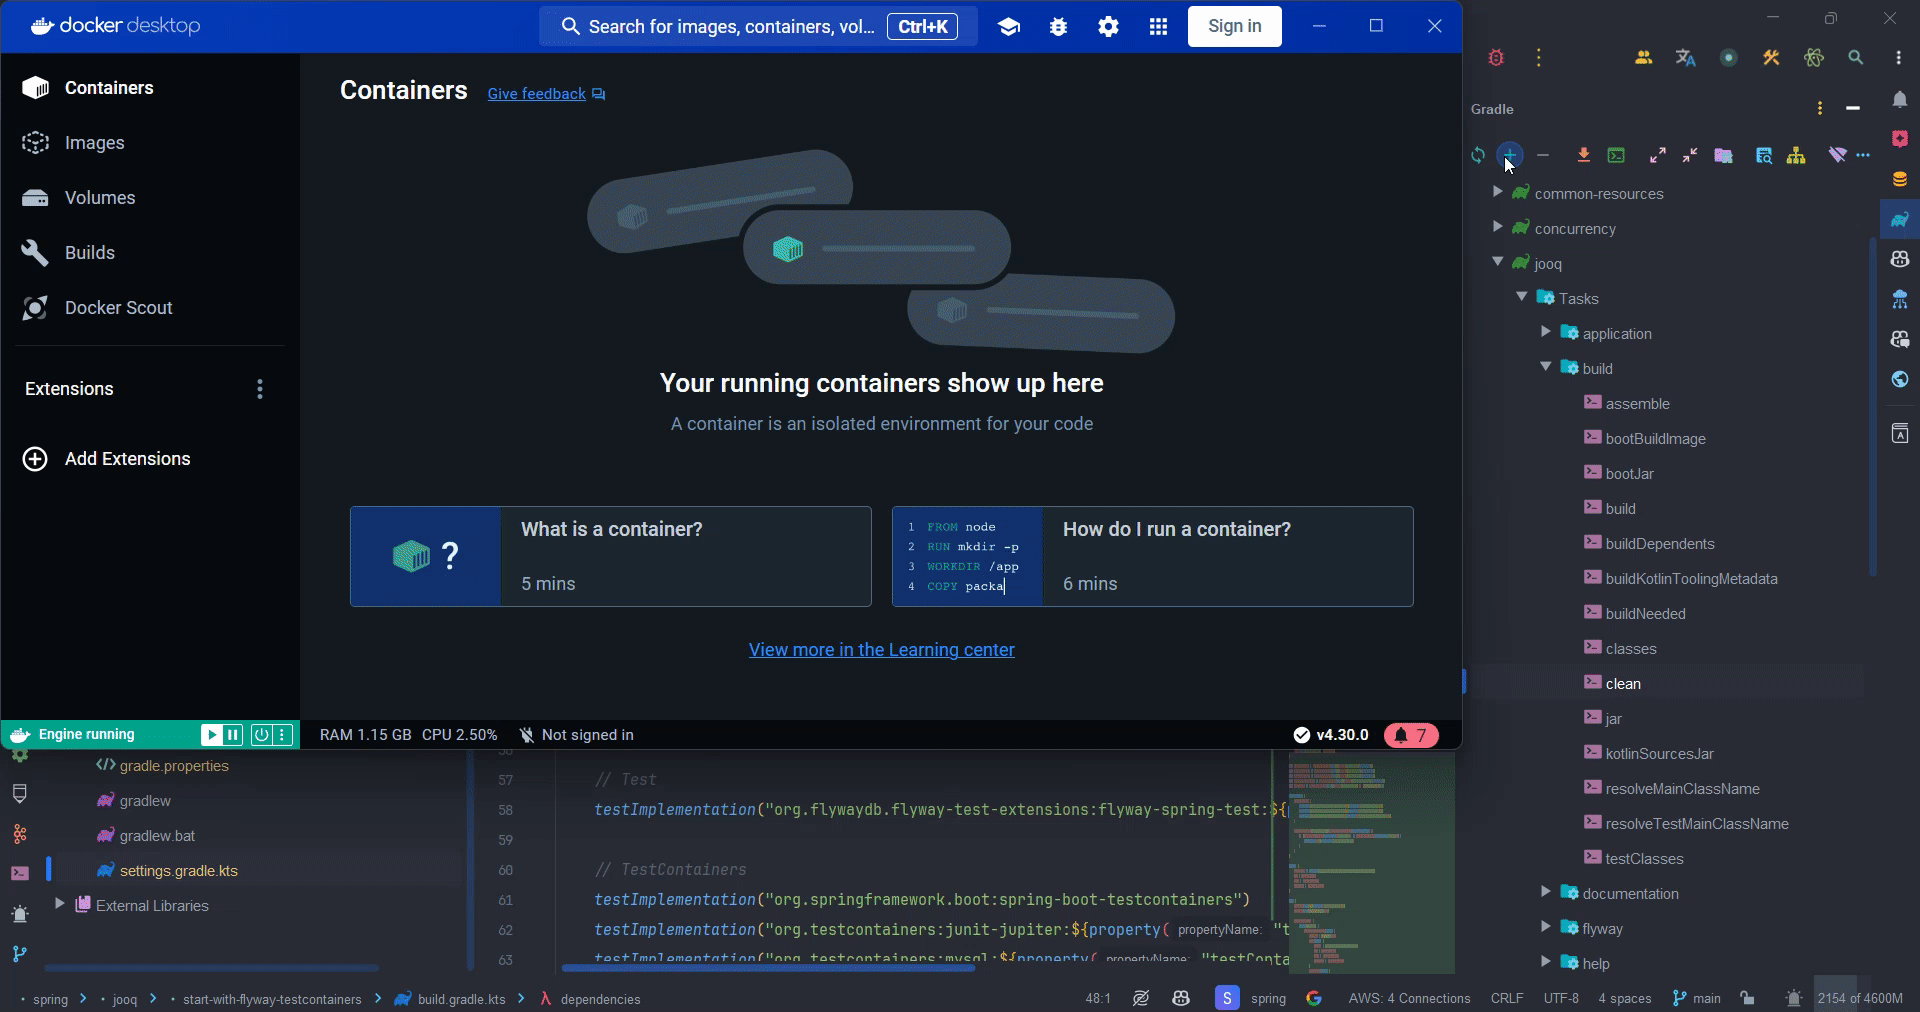This screenshot has height=1012, width=1920.
Task: Open the Docker apps grid icon
Action: point(1158,27)
